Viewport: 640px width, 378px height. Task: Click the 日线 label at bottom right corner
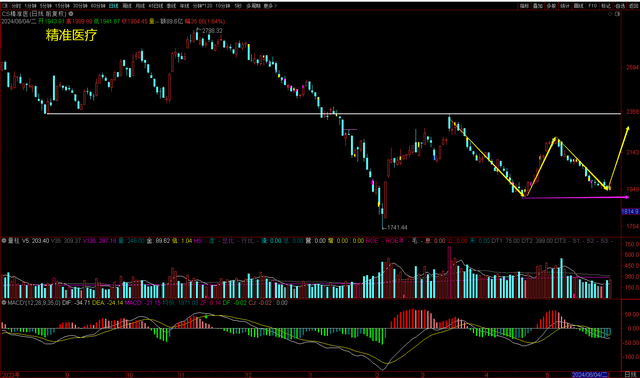coord(631,375)
